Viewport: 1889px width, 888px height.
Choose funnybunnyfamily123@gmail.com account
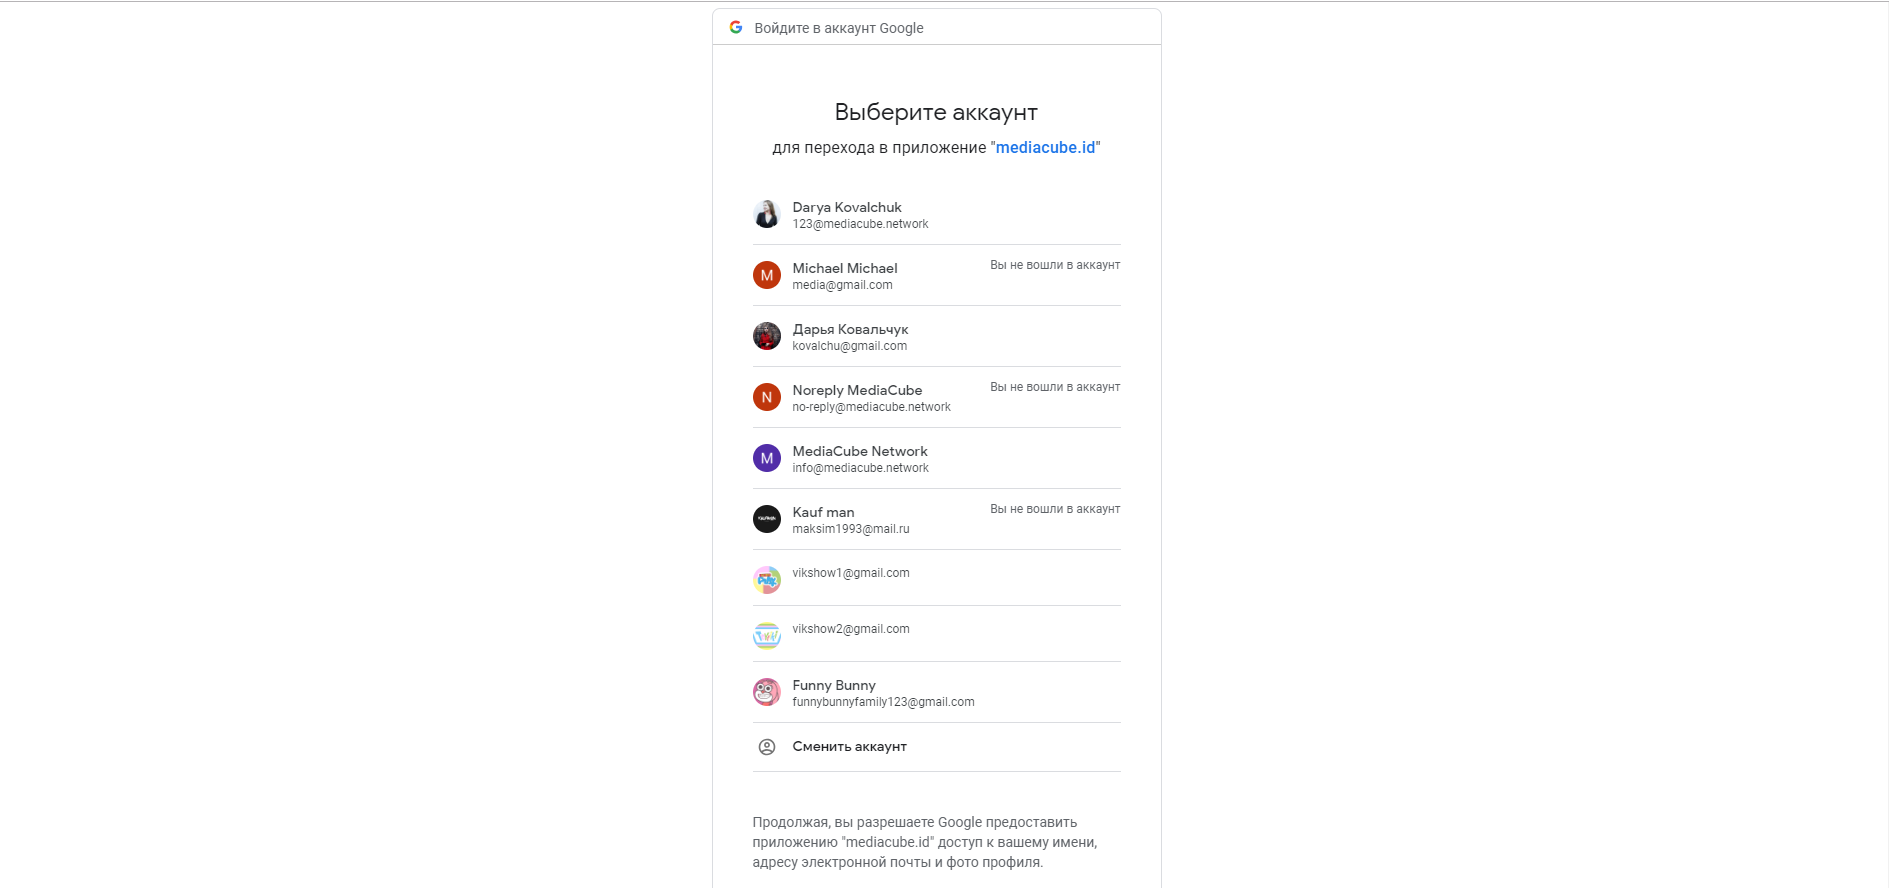click(937, 693)
